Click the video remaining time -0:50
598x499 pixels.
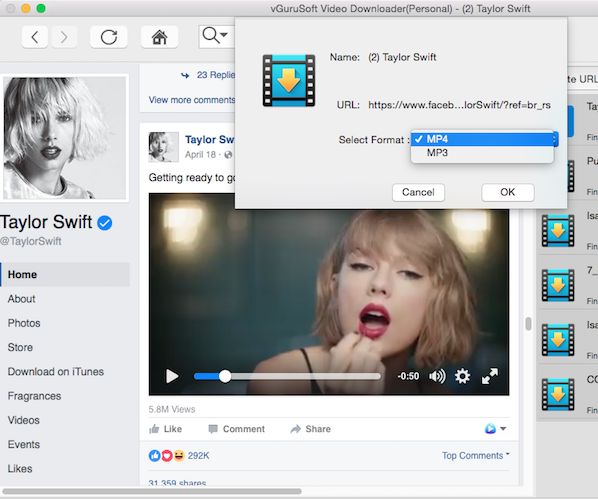[x=408, y=376]
